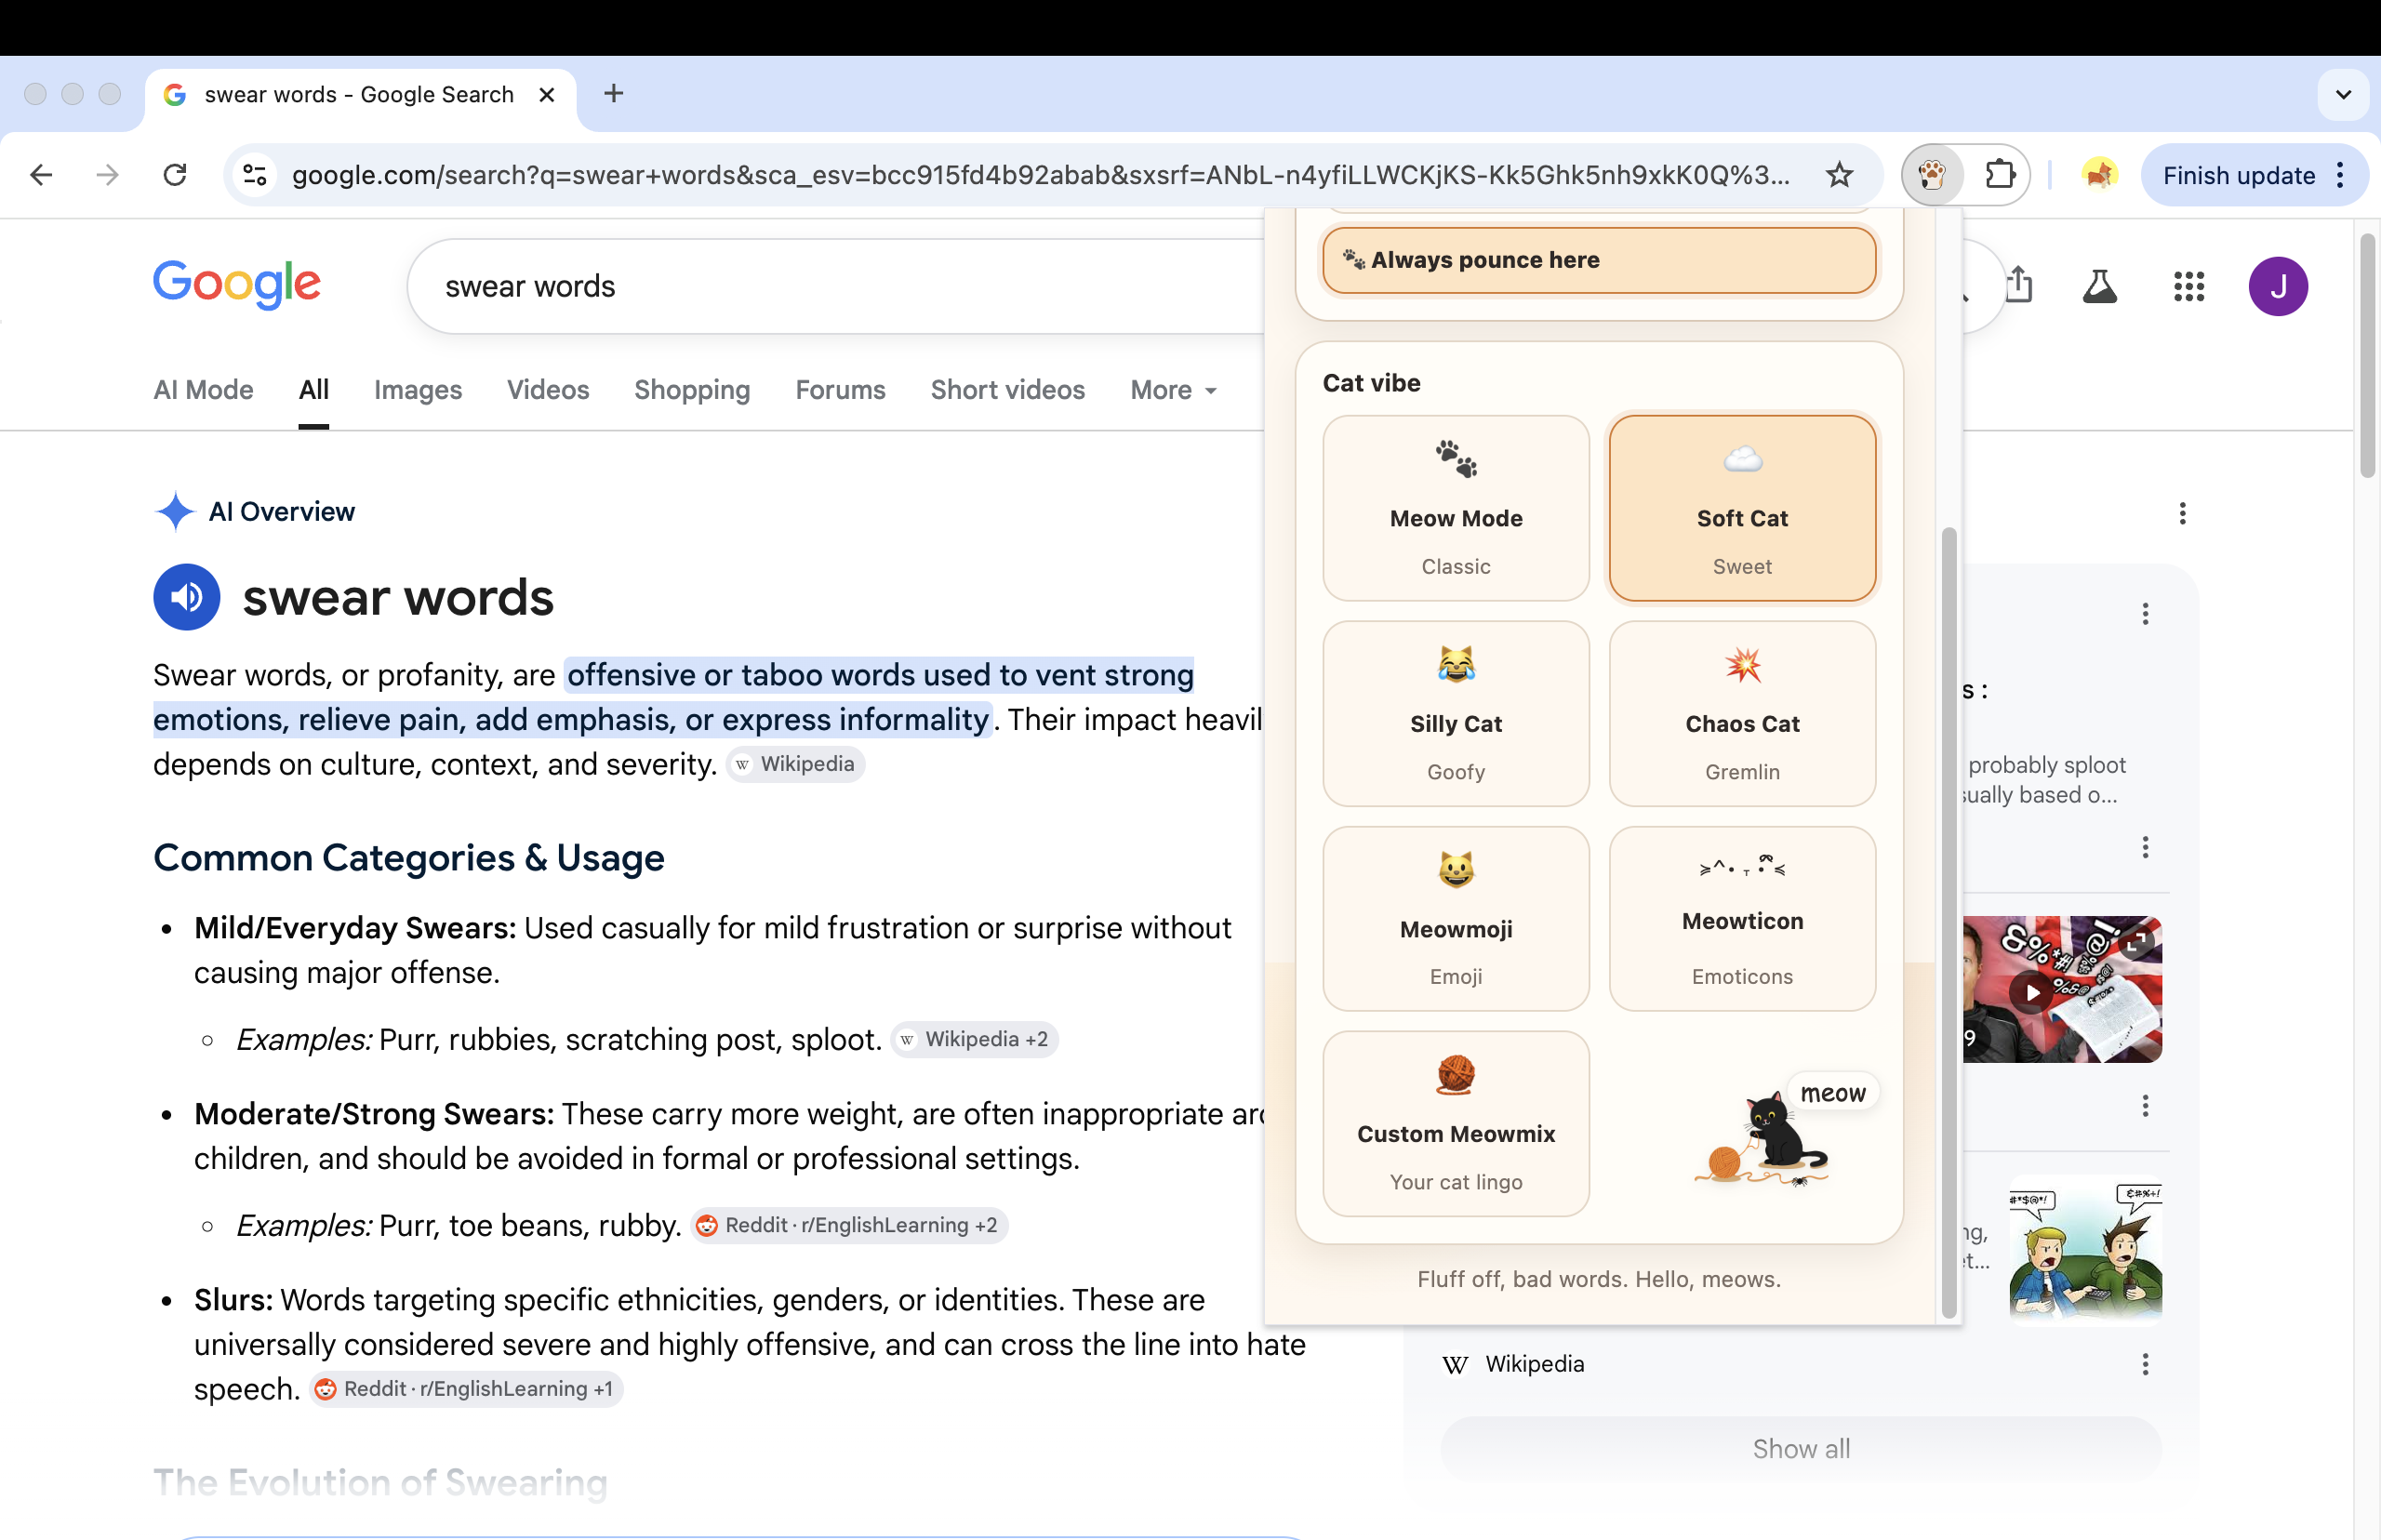Go to Google logo homepage

pos(237,285)
